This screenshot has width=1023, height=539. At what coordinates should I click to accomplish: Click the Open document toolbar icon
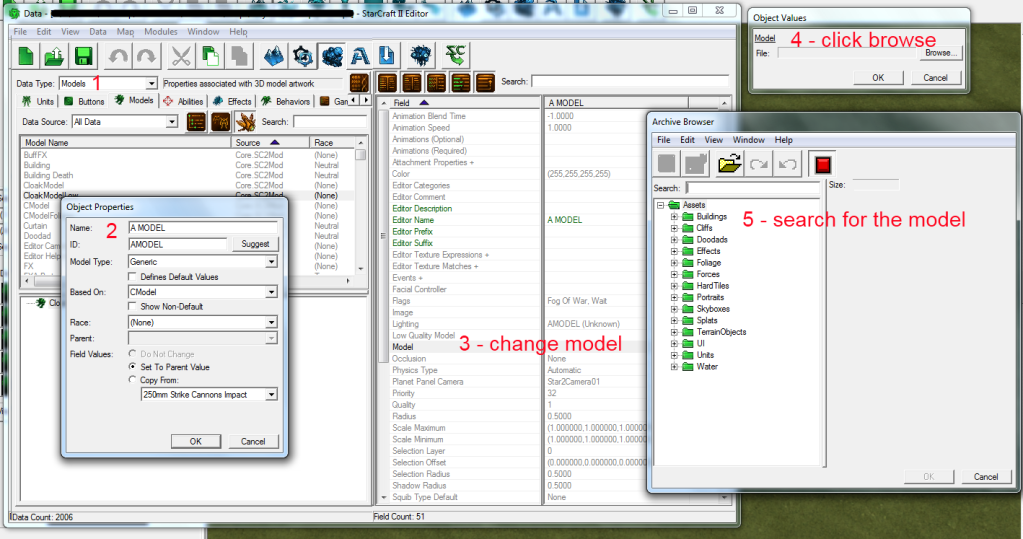coord(54,56)
